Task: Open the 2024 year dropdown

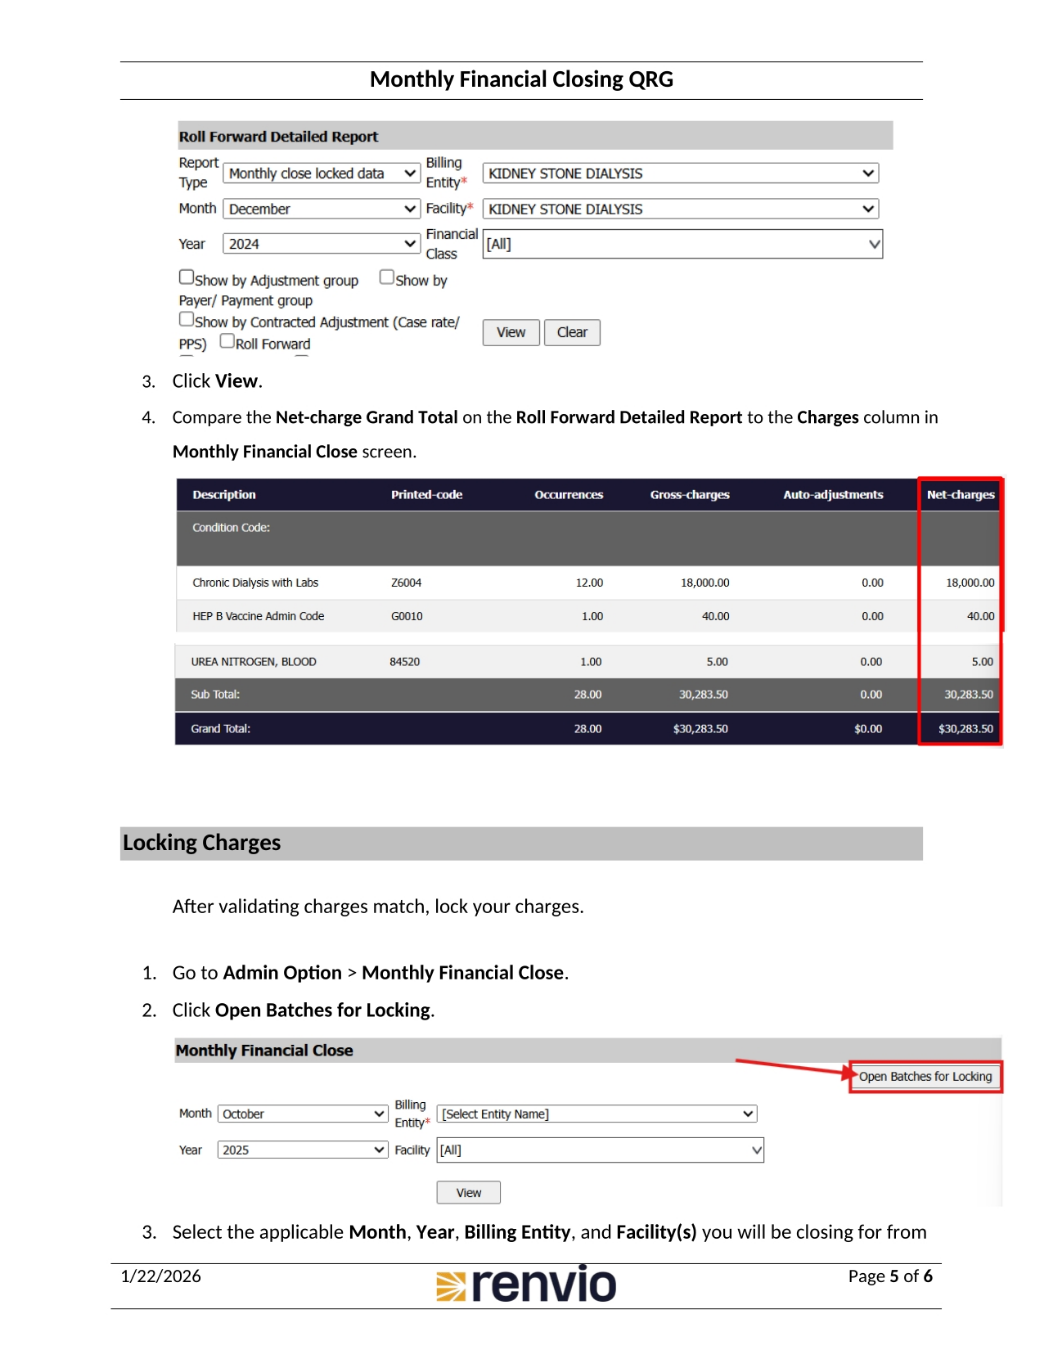Action: click(x=321, y=244)
